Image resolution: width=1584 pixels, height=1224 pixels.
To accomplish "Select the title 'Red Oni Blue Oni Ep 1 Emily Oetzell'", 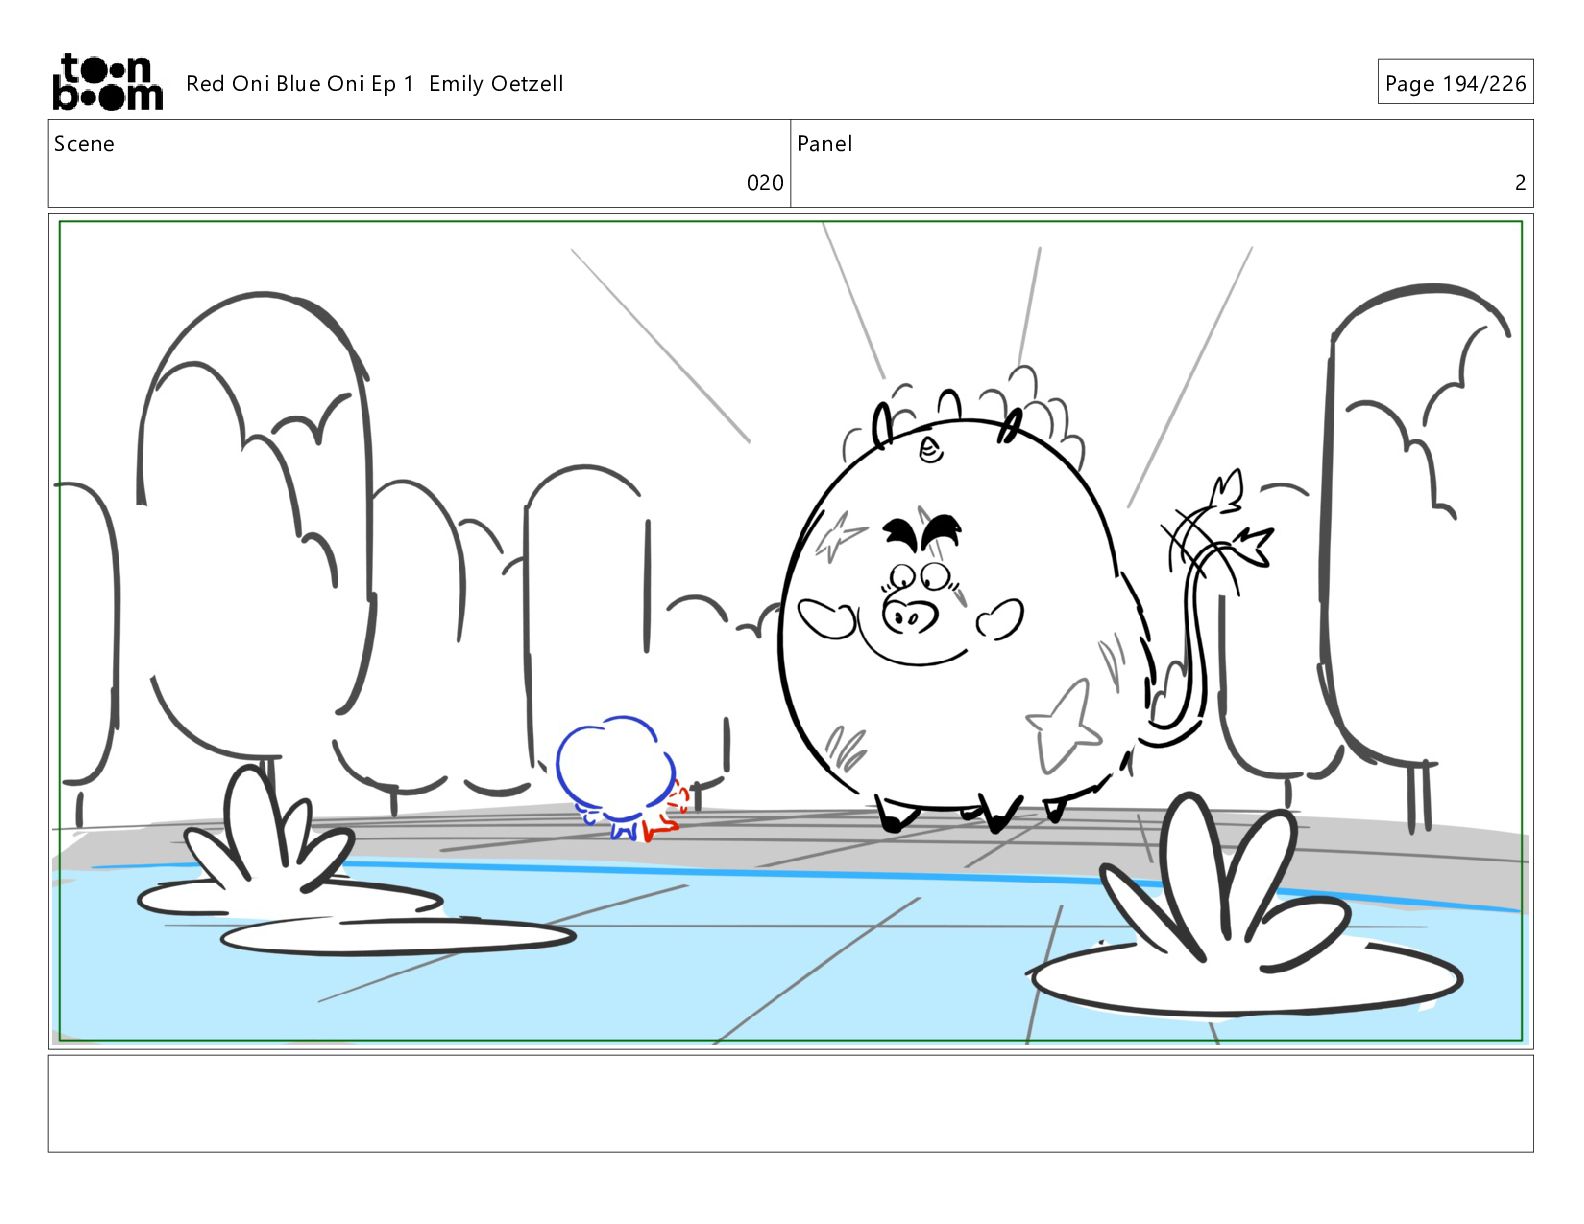I will point(375,84).
